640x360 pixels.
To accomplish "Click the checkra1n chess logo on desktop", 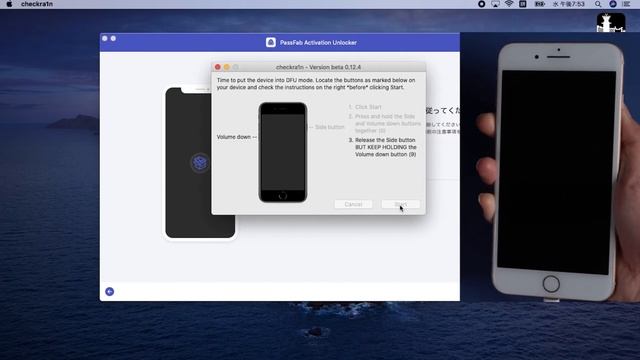I will 611,22.
